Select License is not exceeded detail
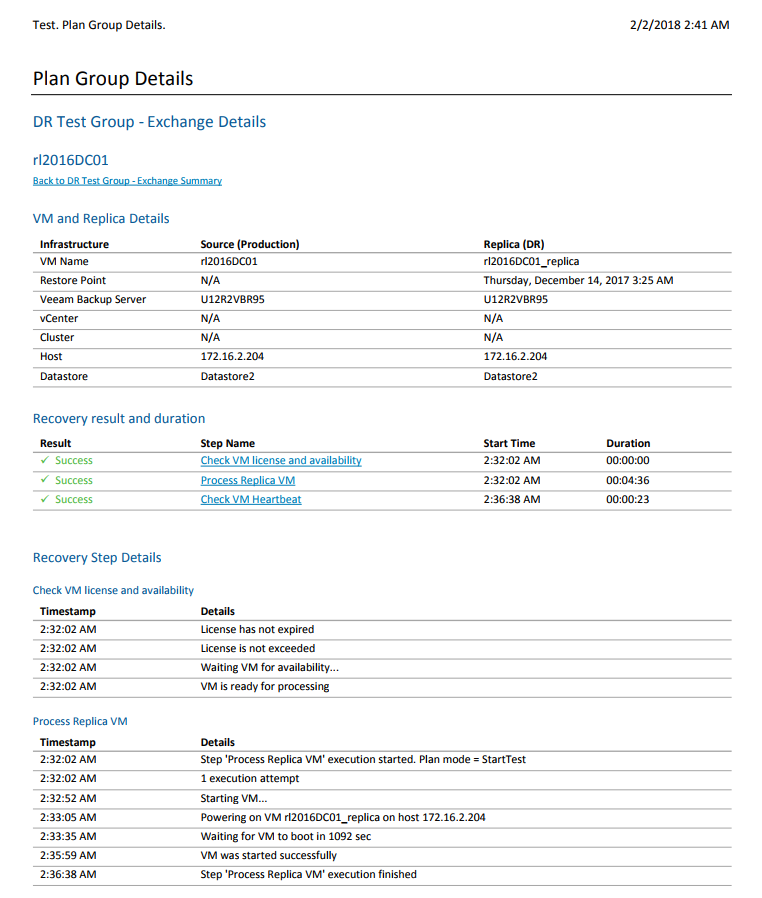The height and width of the screenshot is (898, 762). point(258,648)
